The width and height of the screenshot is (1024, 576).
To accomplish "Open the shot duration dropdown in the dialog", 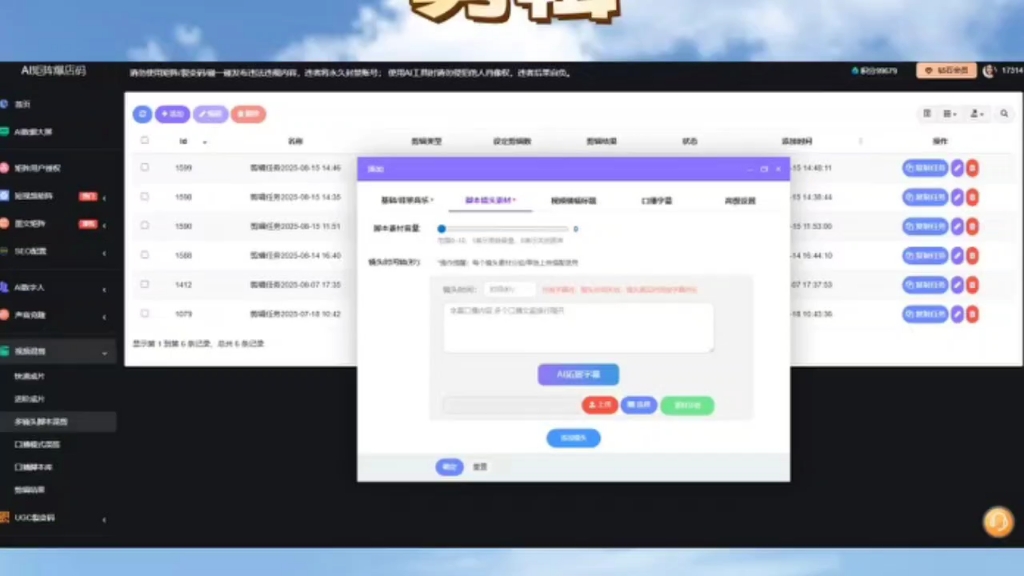I will click(x=509, y=289).
